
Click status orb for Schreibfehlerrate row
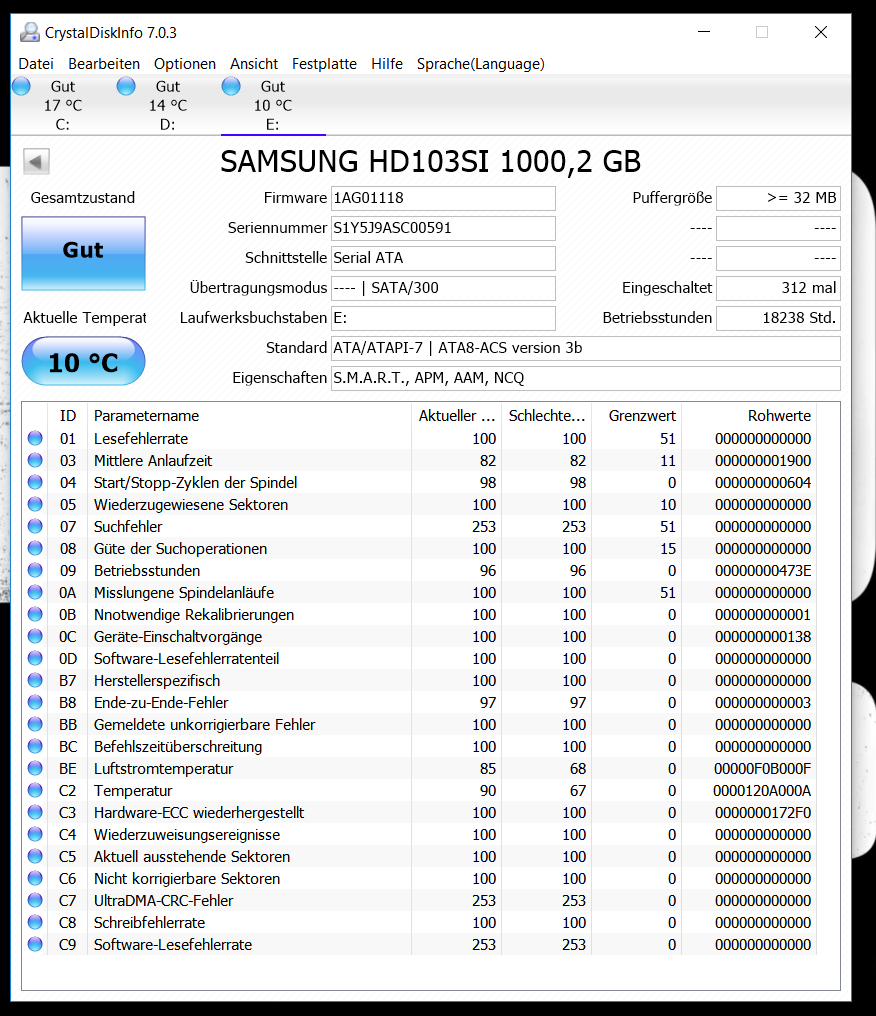click(x=35, y=923)
